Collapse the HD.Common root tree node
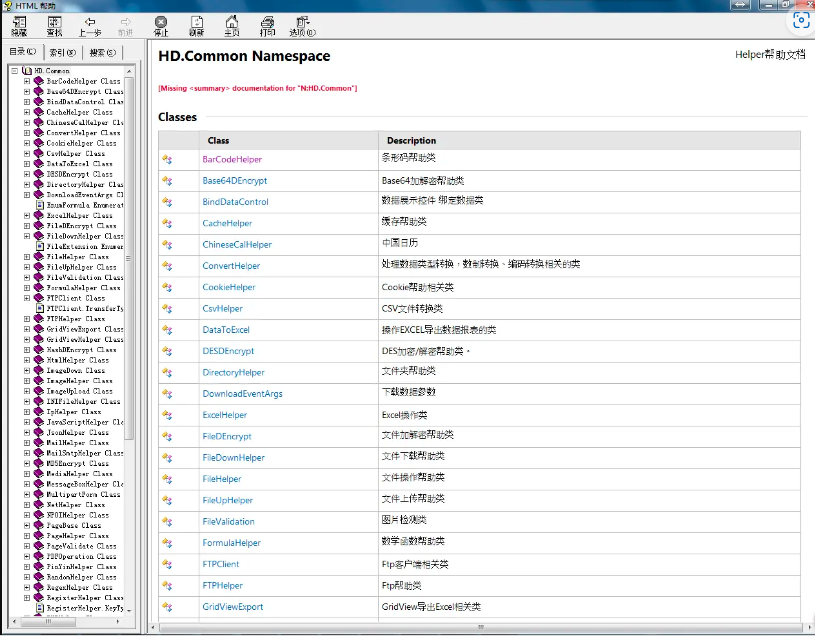This screenshot has height=636, width=815. coord(15,71)
